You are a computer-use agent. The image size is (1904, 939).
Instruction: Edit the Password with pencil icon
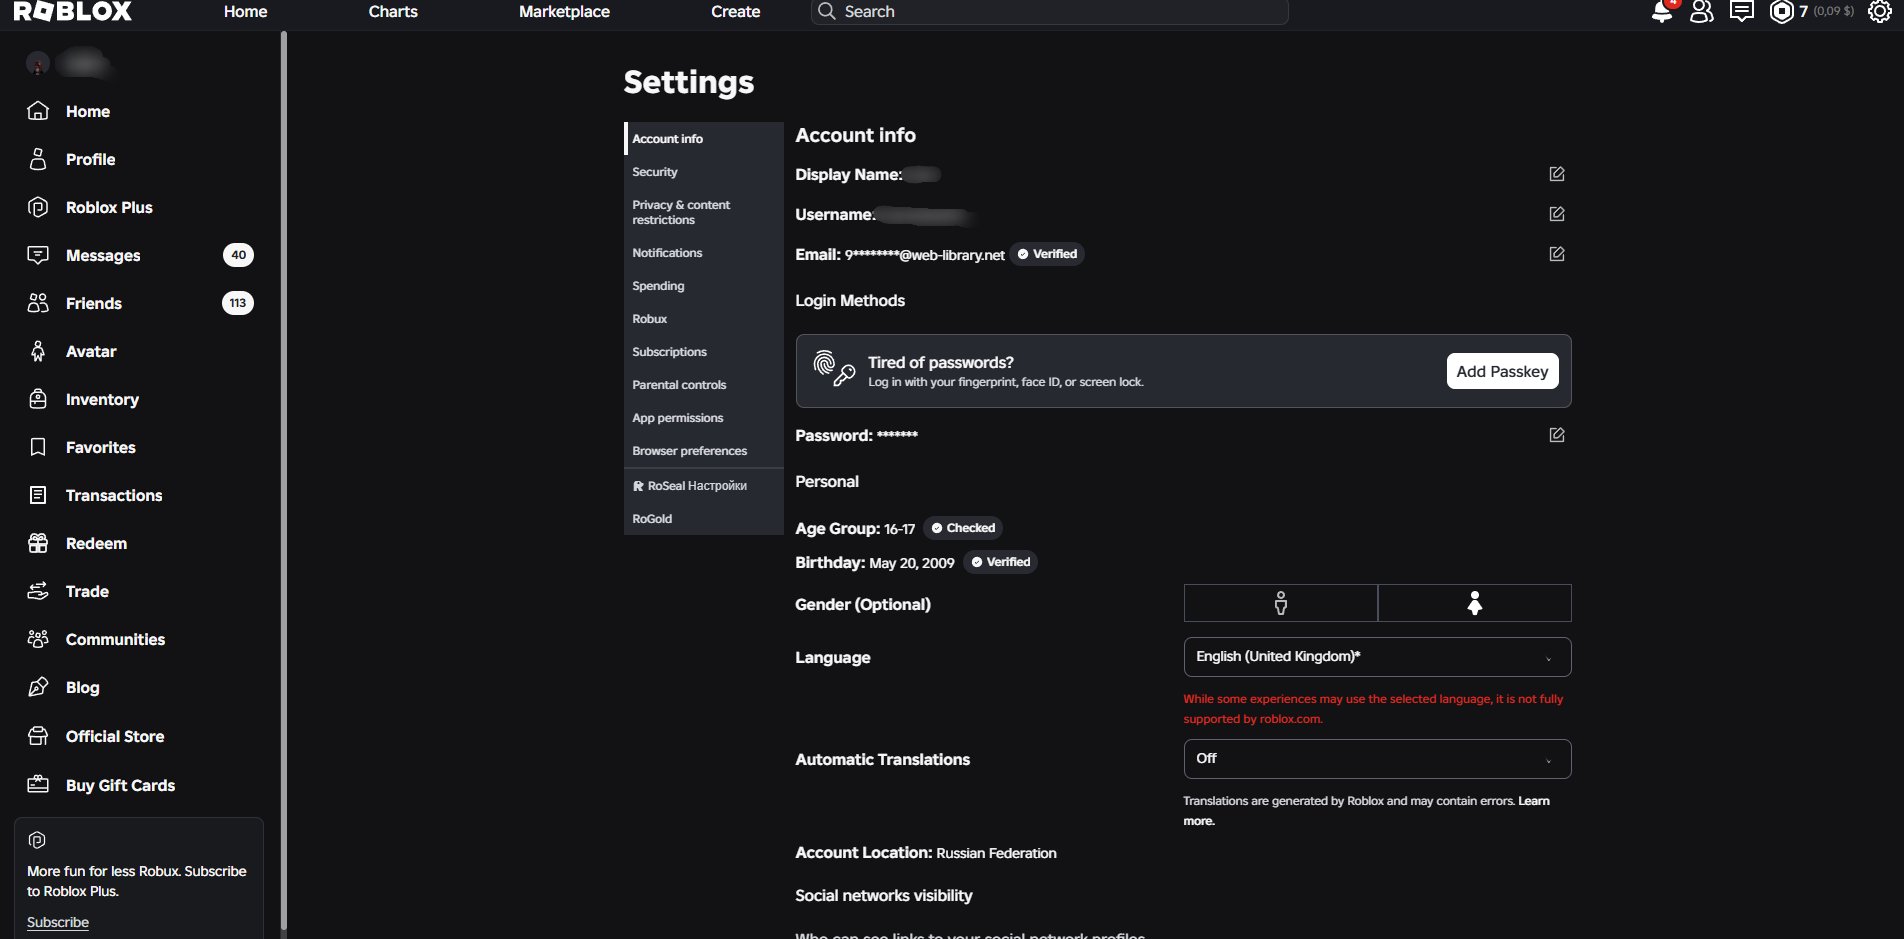[x=1557, y=435]
